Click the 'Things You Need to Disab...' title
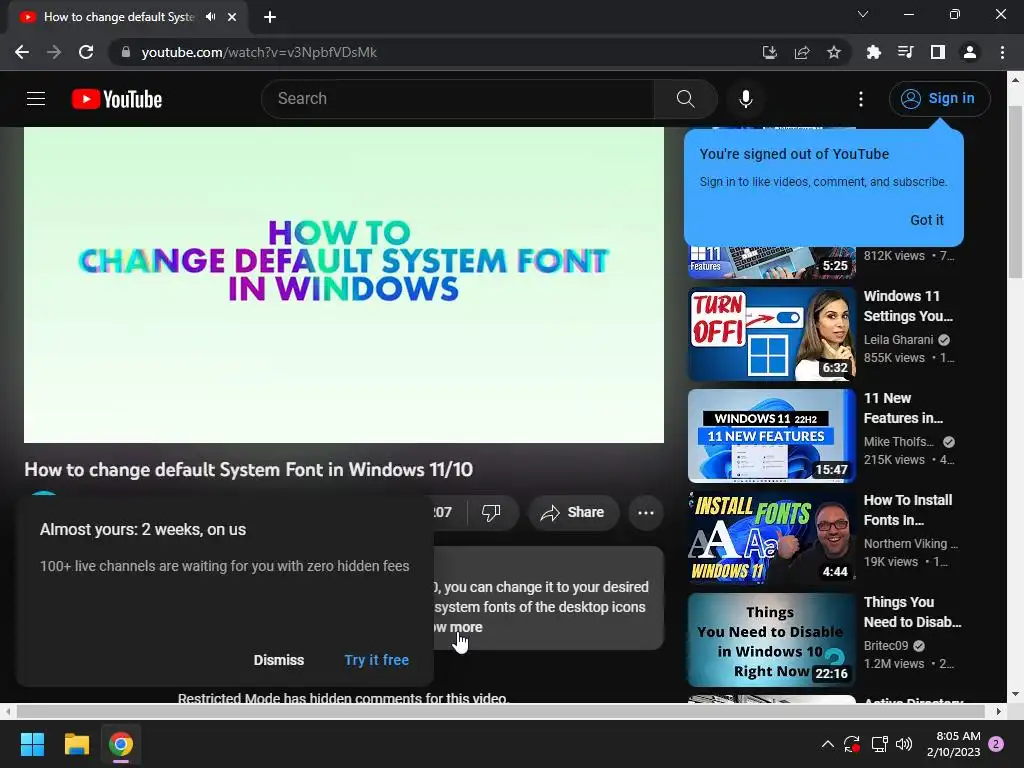The image size is (1024, 768). pyautogui.click(x=912, y=612)
